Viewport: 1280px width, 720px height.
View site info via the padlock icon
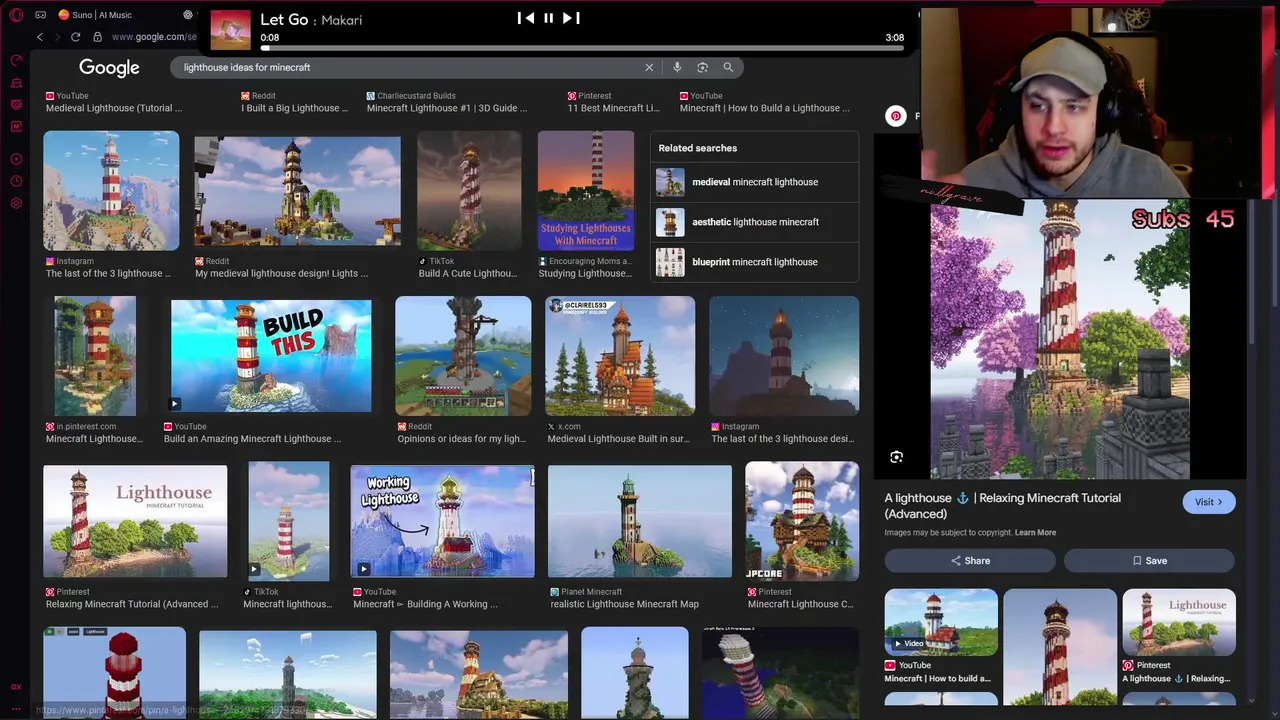coord(97,37)
